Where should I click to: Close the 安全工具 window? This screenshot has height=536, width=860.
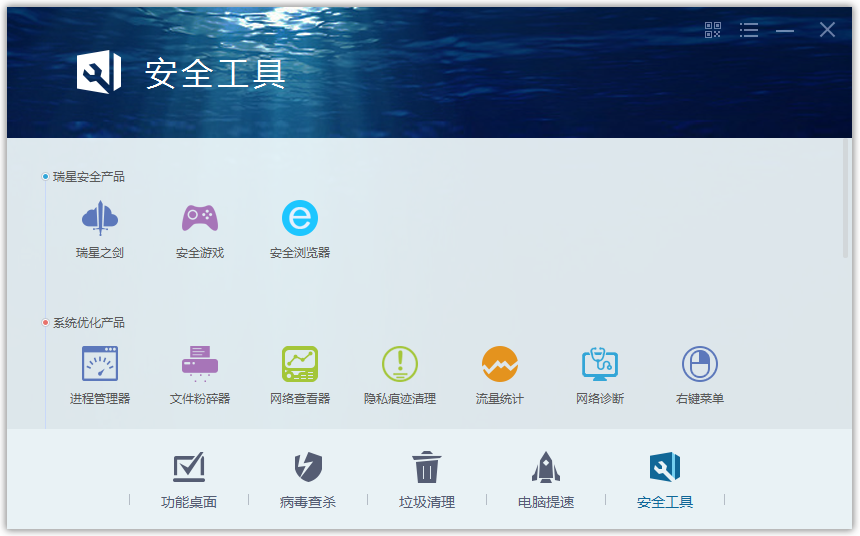(x=827, y=30)
